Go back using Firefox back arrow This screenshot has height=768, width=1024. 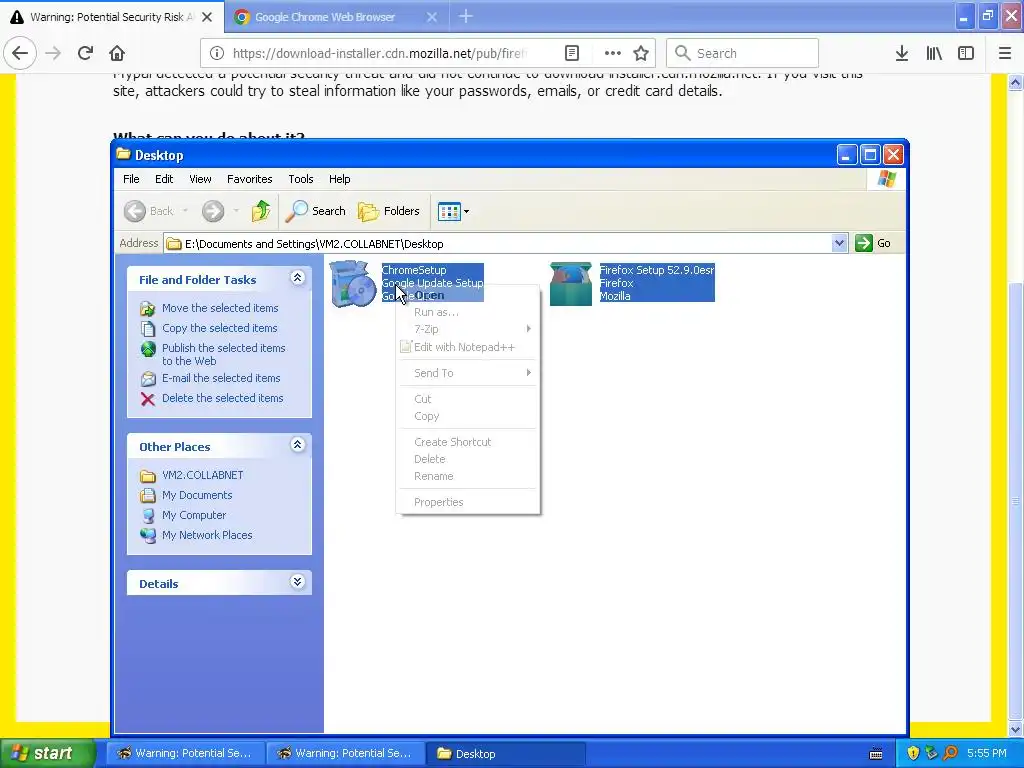pyautogui.click(x=20, y=53)
